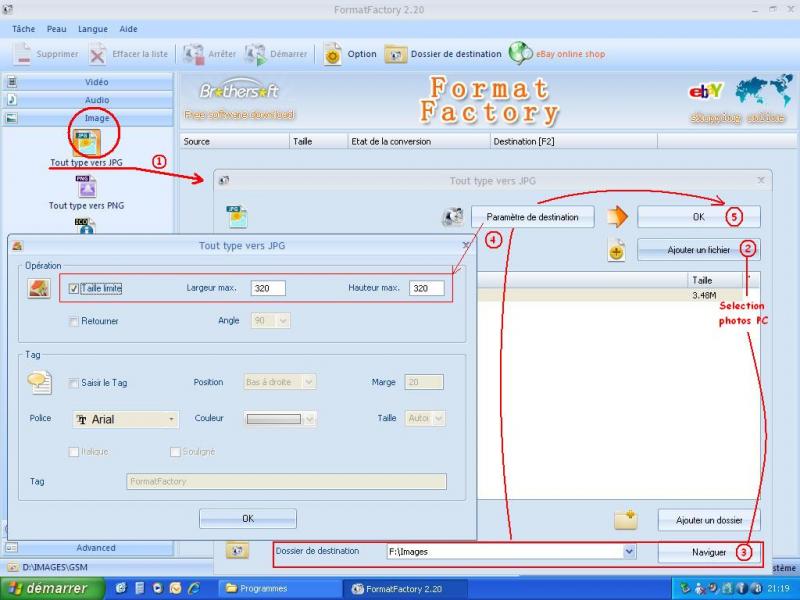The height and width of the screenshot is (600, 800).
Task: Click the Paramètre de destination gear icon
Action: (x=452, y=217)
